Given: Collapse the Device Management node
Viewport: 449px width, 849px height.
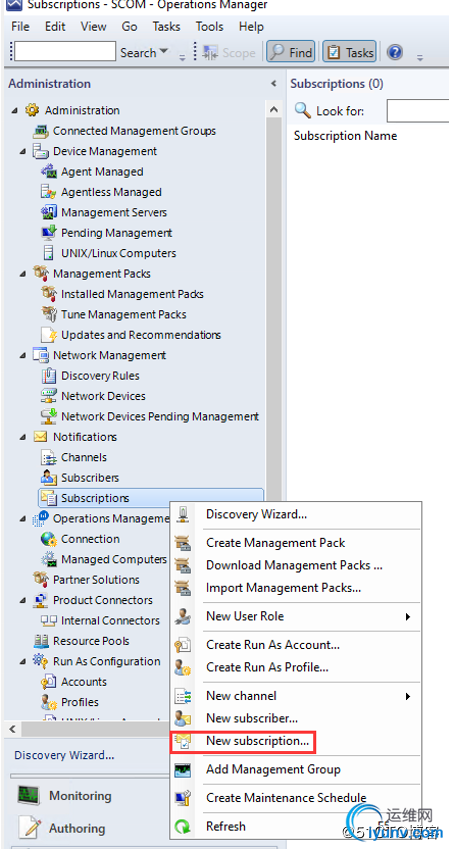Looking at the screenshot, I should pyautogui.click(x=22, y=152).
